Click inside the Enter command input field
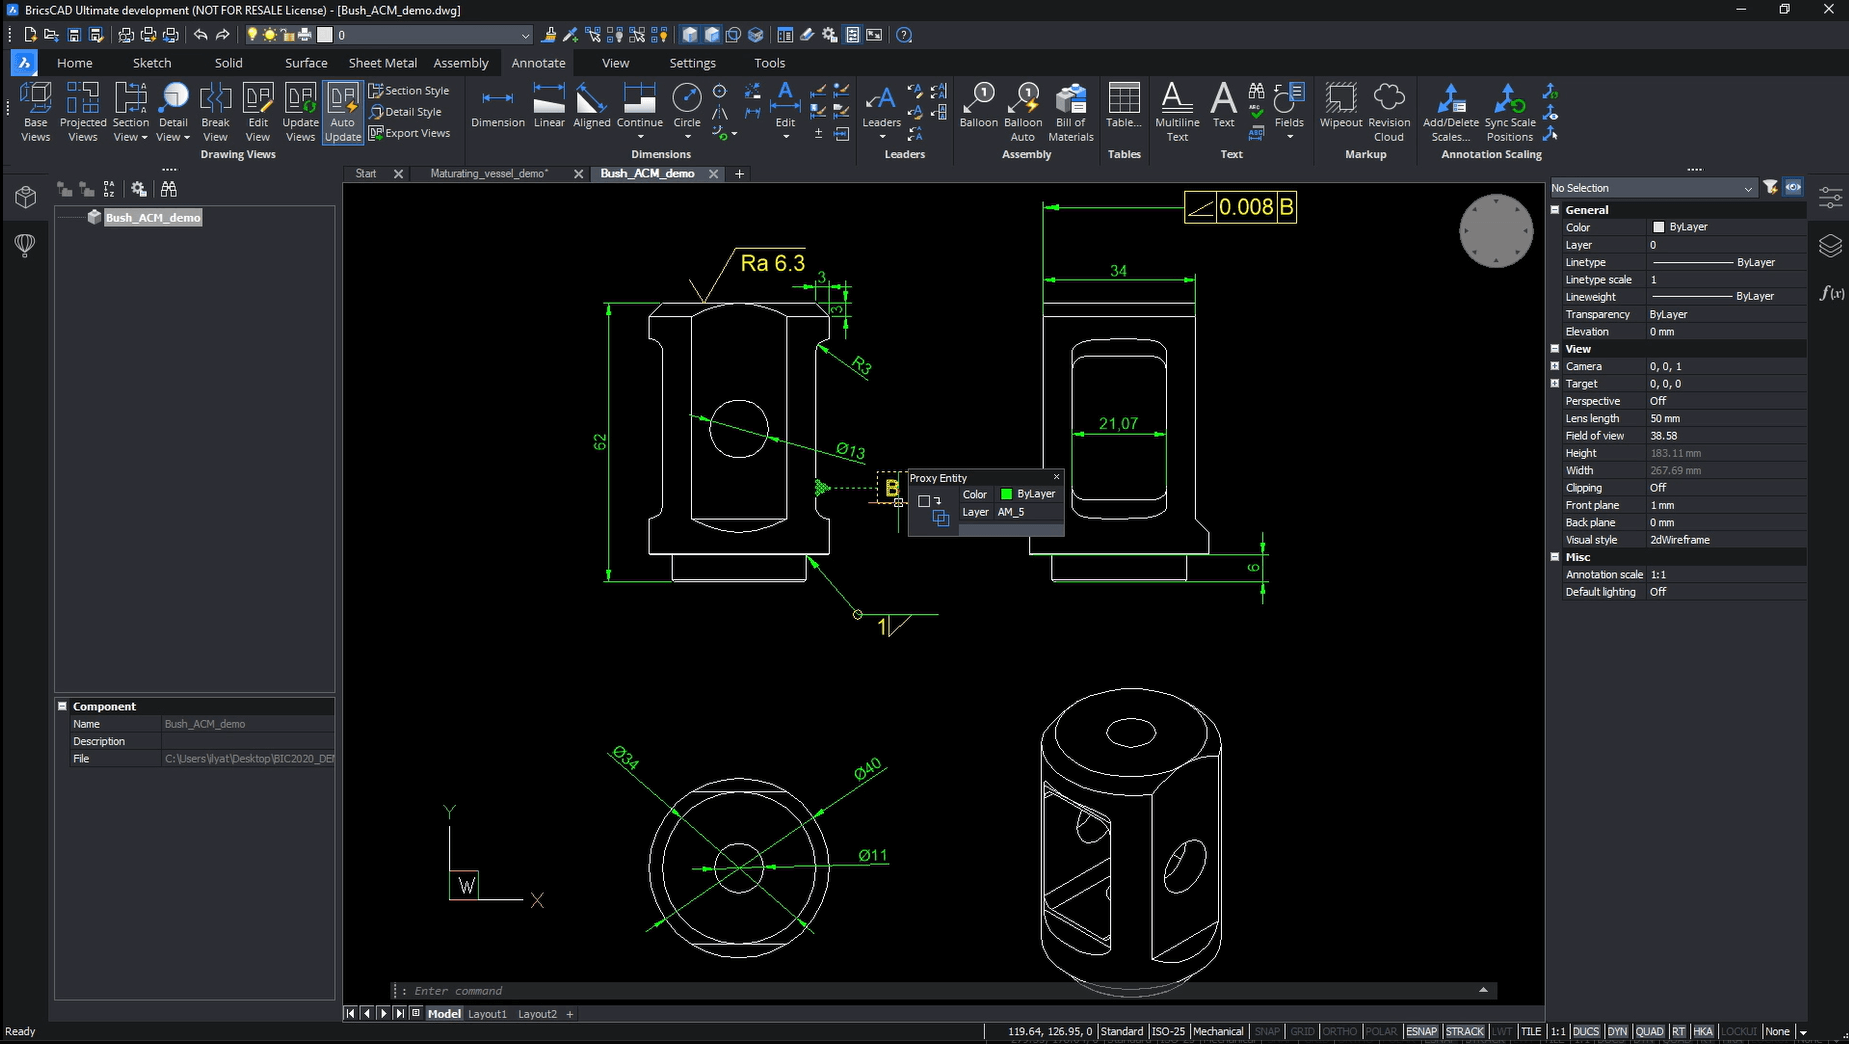 pos(700,990)
